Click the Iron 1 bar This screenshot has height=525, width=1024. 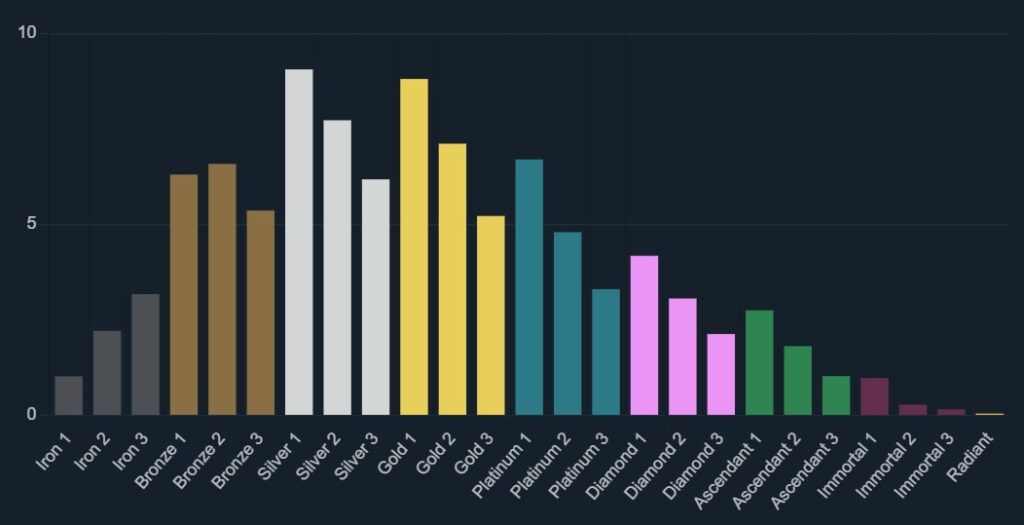click(69, 396)
